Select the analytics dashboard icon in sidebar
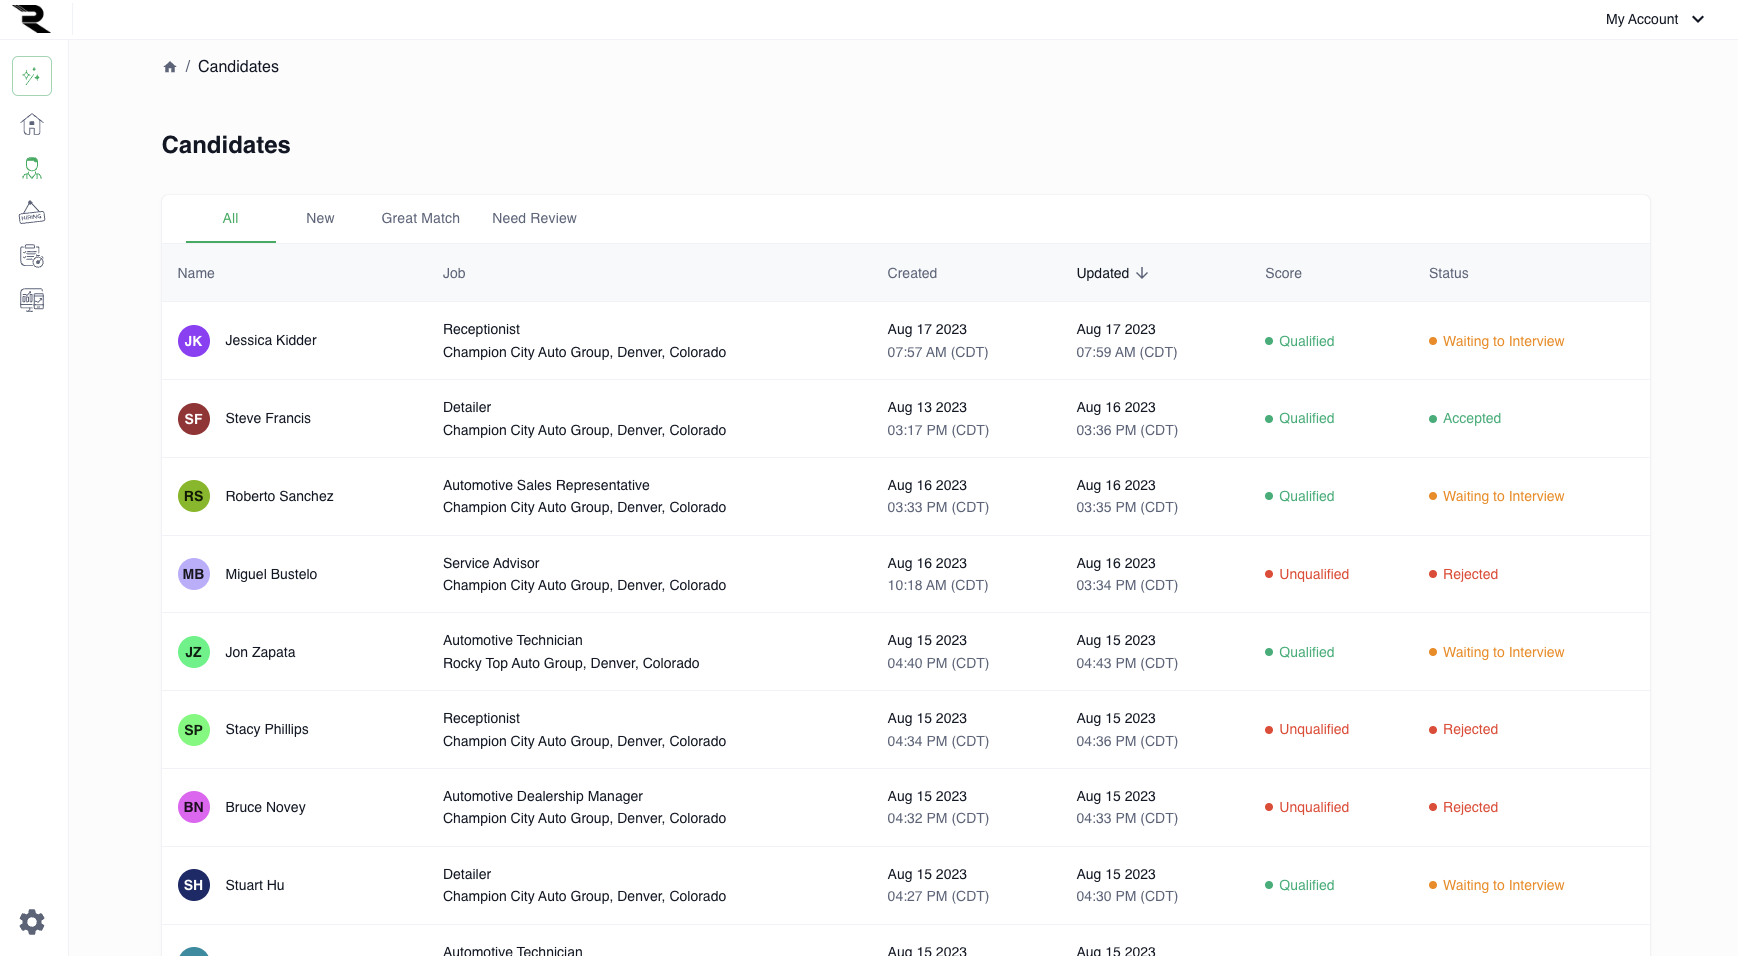1738x956 pixels. pyautogui.click(x=31, y=300)
